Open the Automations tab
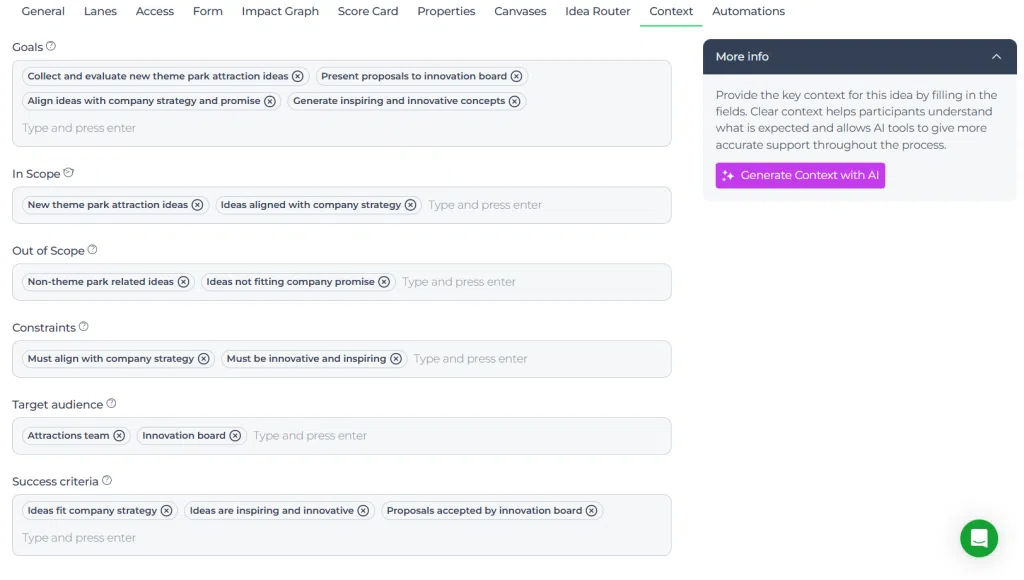 748,12
